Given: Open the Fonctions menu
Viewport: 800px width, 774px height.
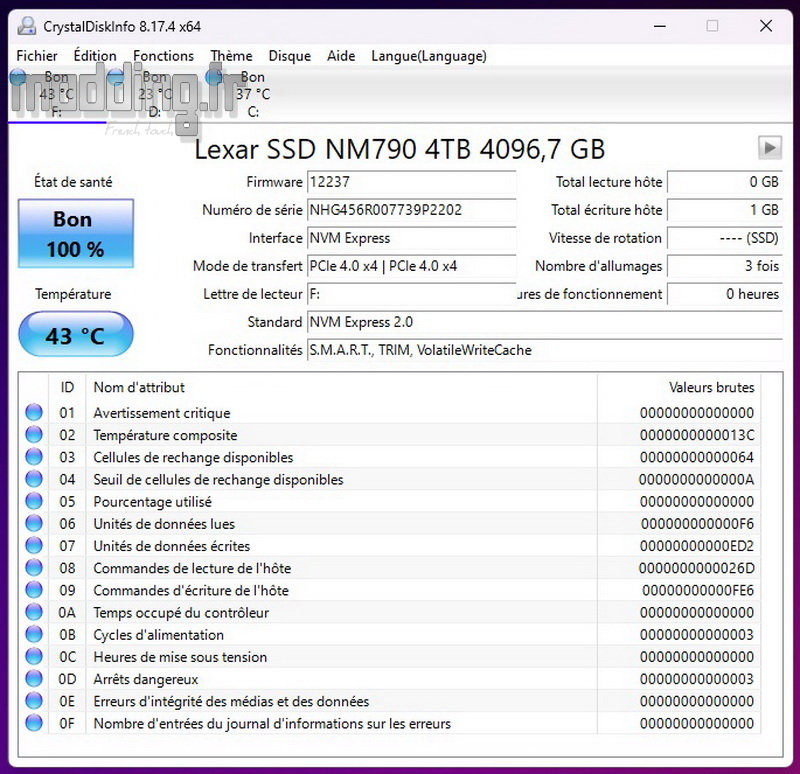Looking at the screenshot, I should click(163, 56).
